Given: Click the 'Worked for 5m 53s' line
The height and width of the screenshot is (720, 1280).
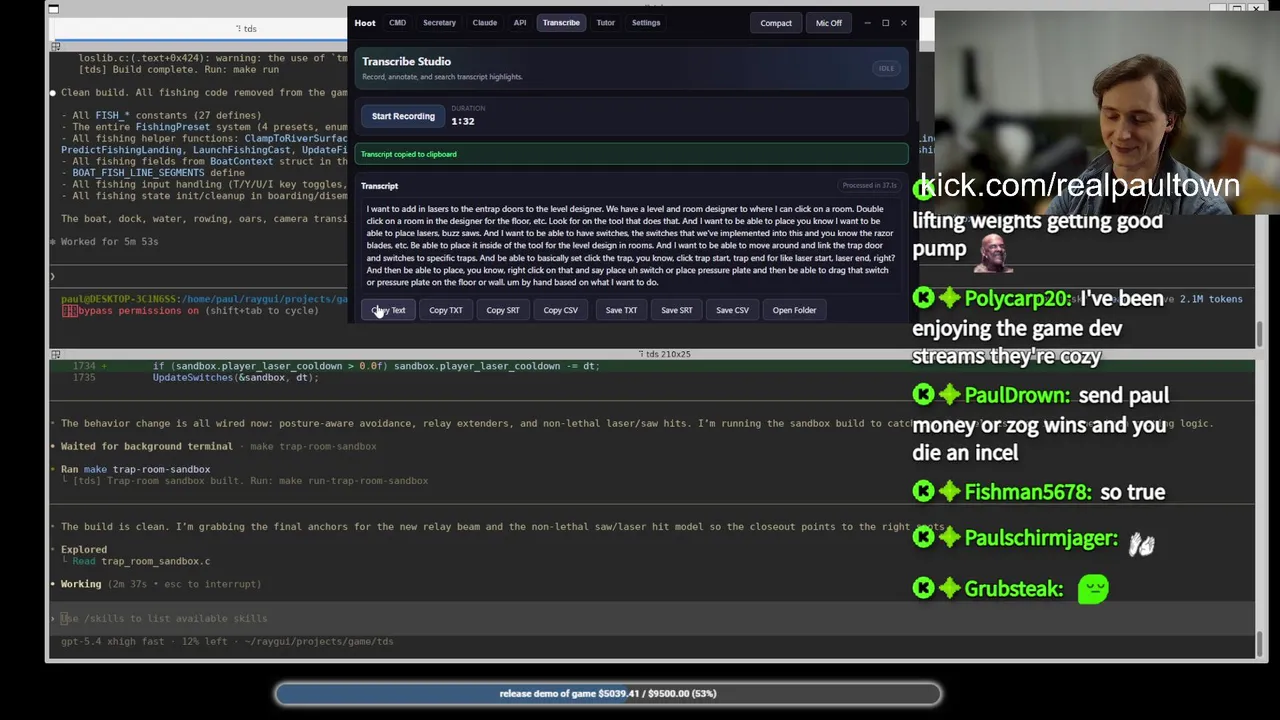Looking at the screenshot, I should coord(109,242).
